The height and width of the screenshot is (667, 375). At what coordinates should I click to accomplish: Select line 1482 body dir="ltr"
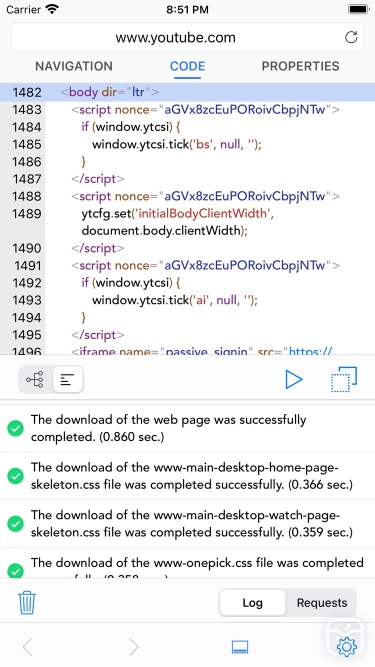[188, 92]
